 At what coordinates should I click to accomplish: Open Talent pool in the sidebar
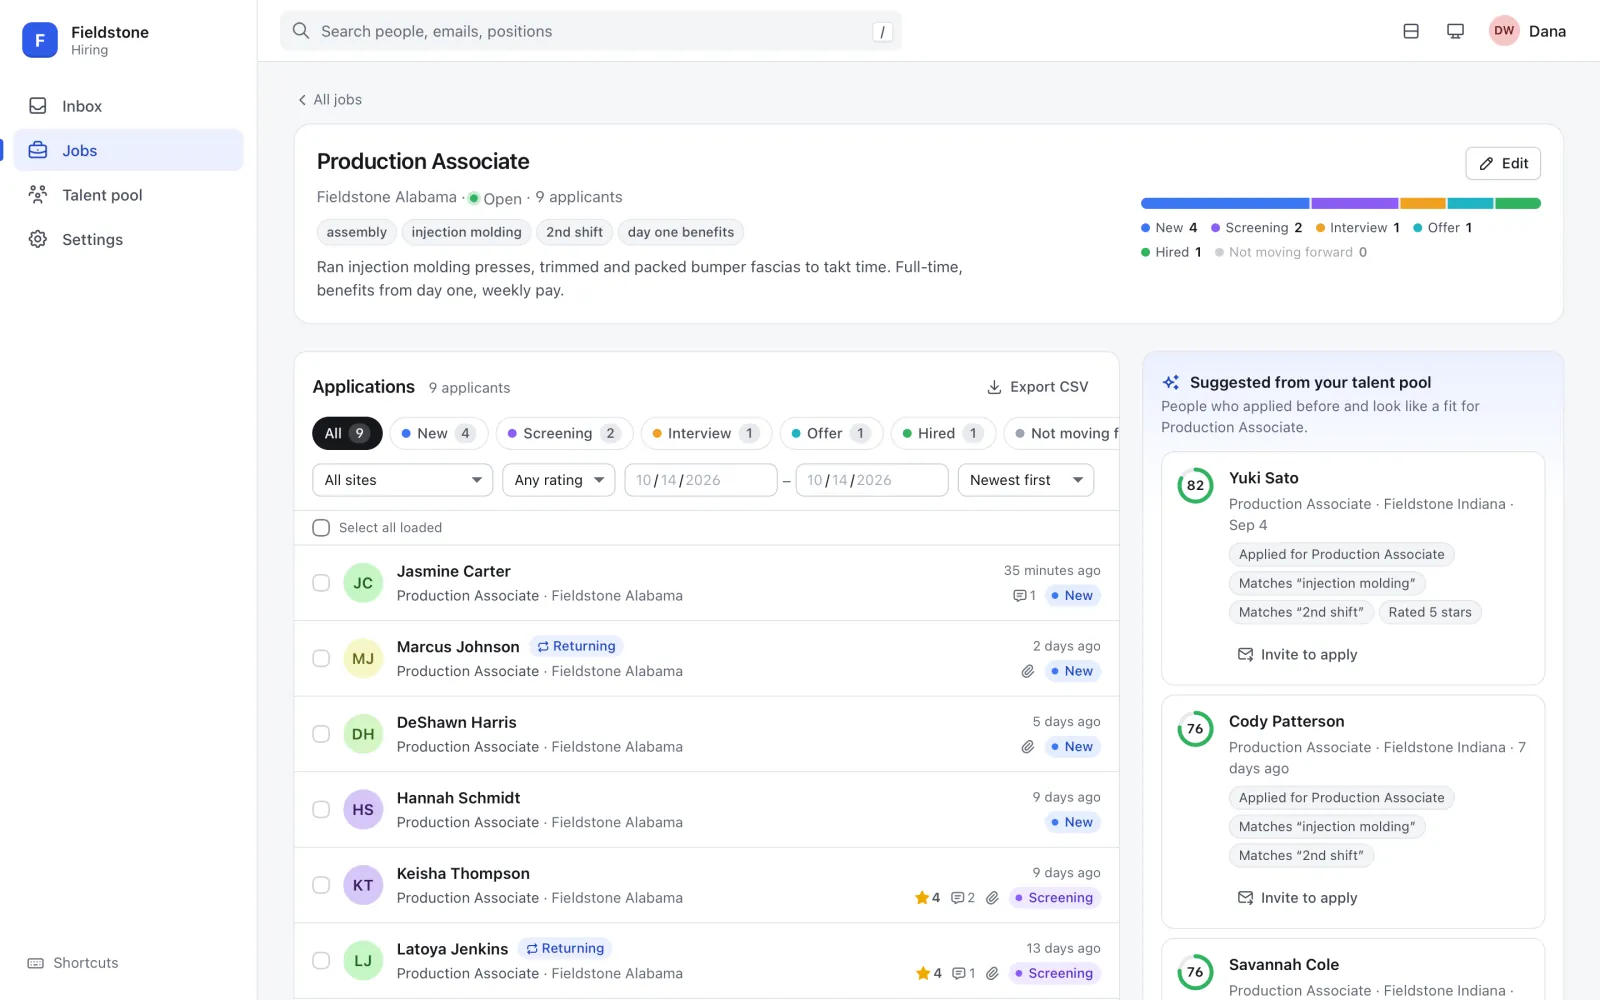pyautogui.click(x=128, y=195)
